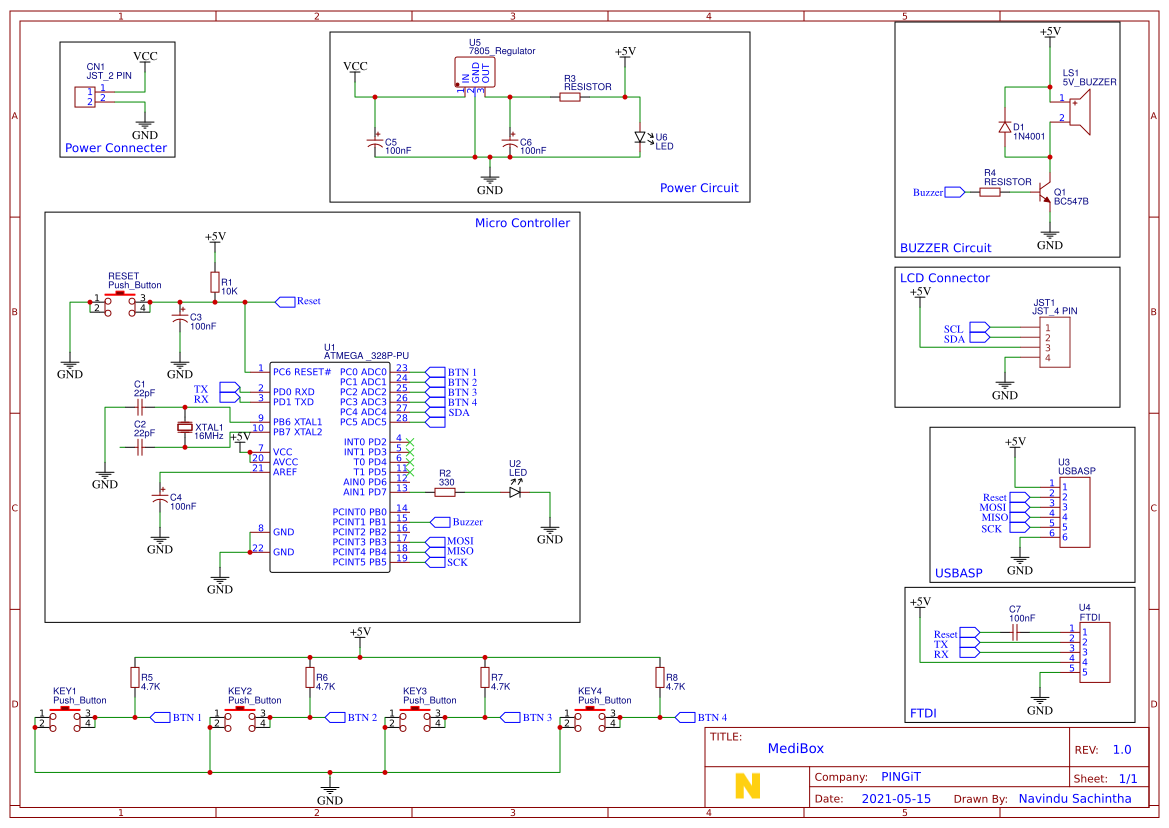This screenshot has width=1169, height=828.
Task: Click LED U2 beside the 330 resistor
Action: [x=515, y=492]
